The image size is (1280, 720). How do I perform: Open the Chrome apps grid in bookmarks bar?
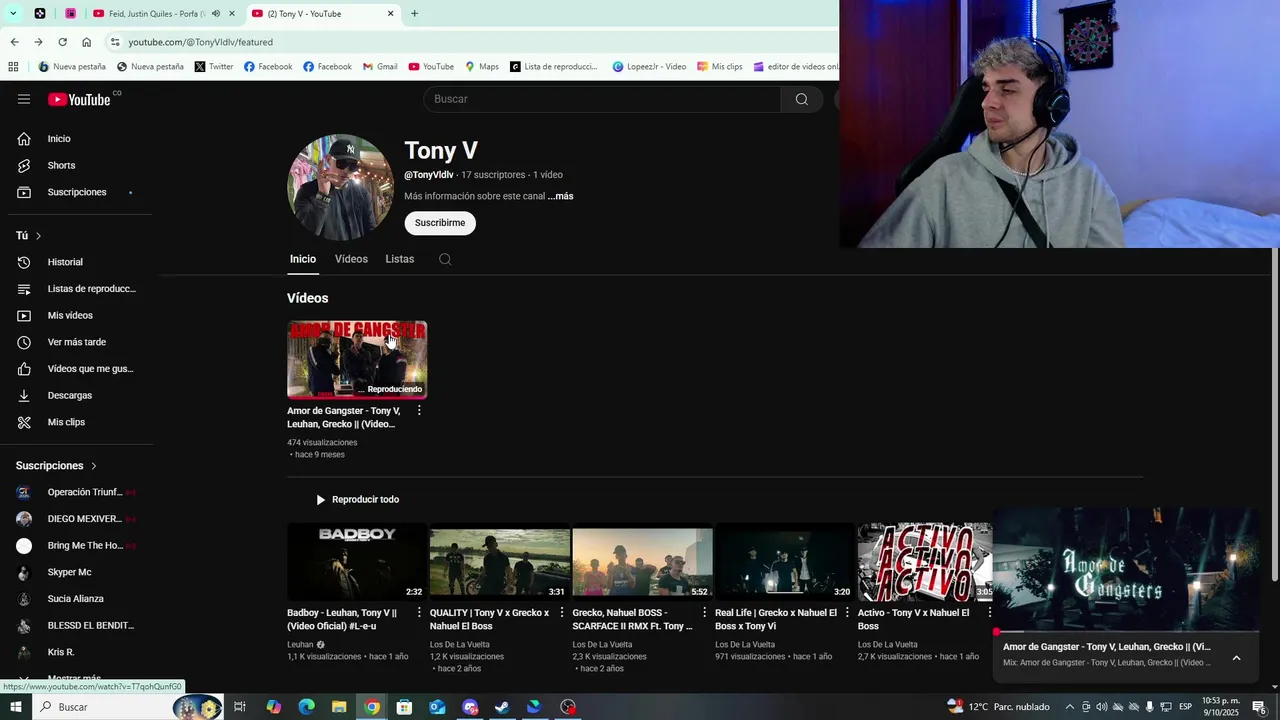pos(13,67)
